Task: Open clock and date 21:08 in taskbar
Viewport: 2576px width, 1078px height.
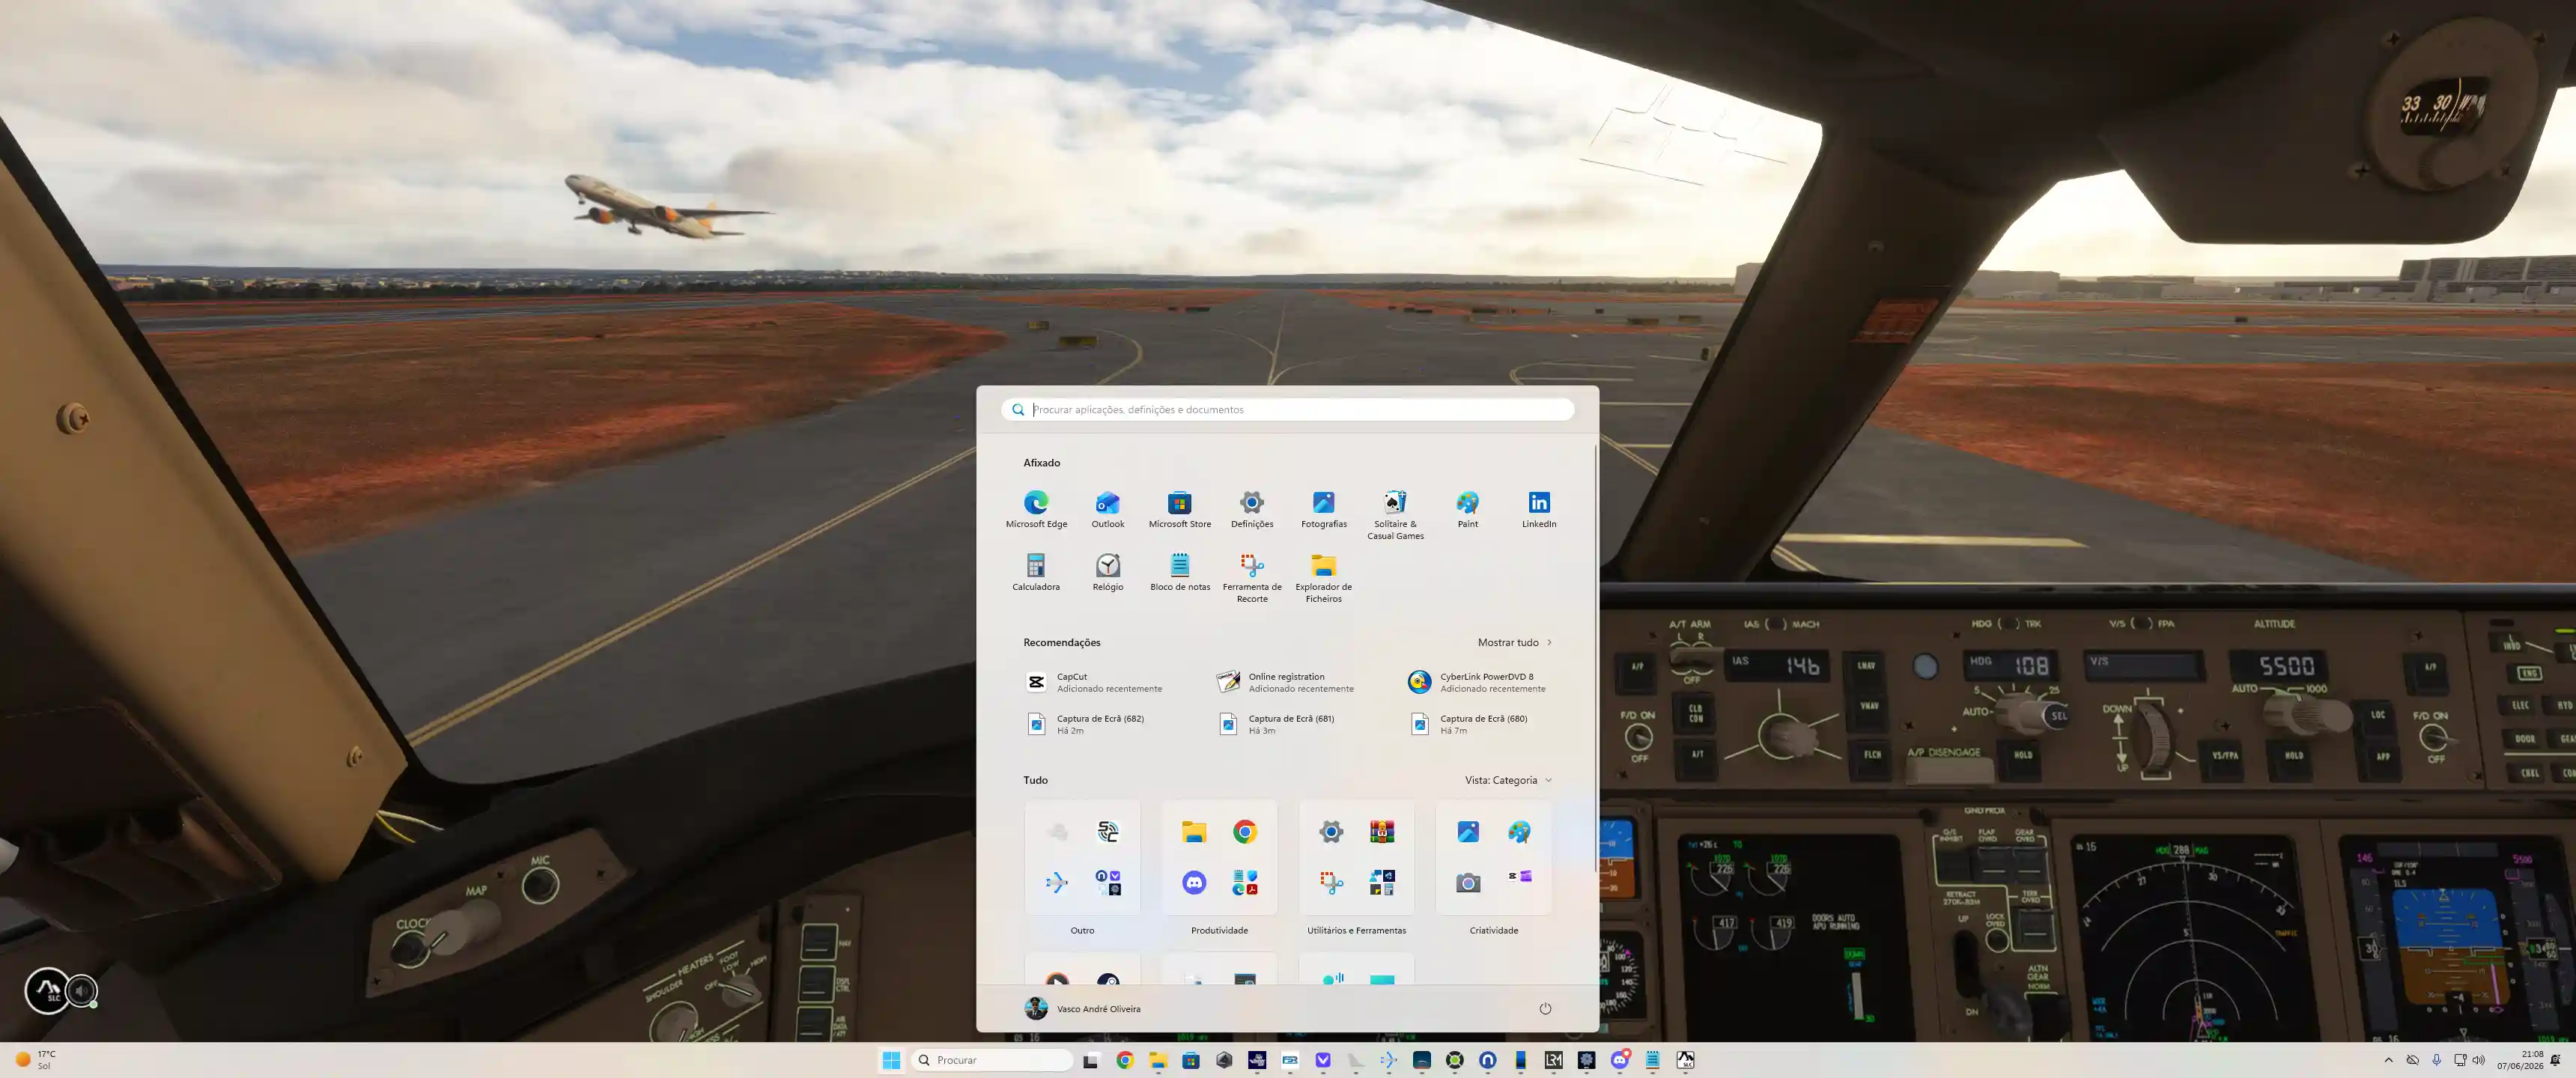Action: coord(2520,1060)
